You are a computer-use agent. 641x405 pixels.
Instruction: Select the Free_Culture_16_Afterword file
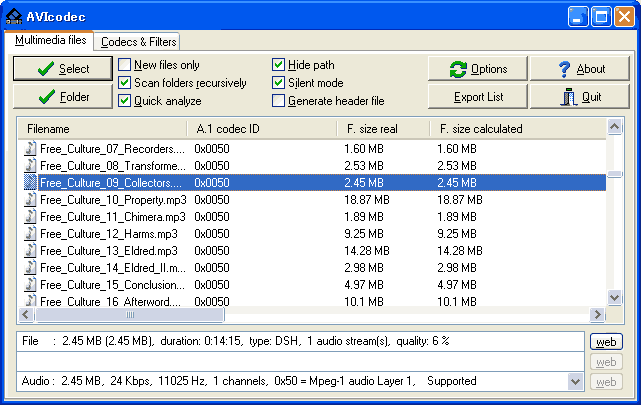pos(110,301)
